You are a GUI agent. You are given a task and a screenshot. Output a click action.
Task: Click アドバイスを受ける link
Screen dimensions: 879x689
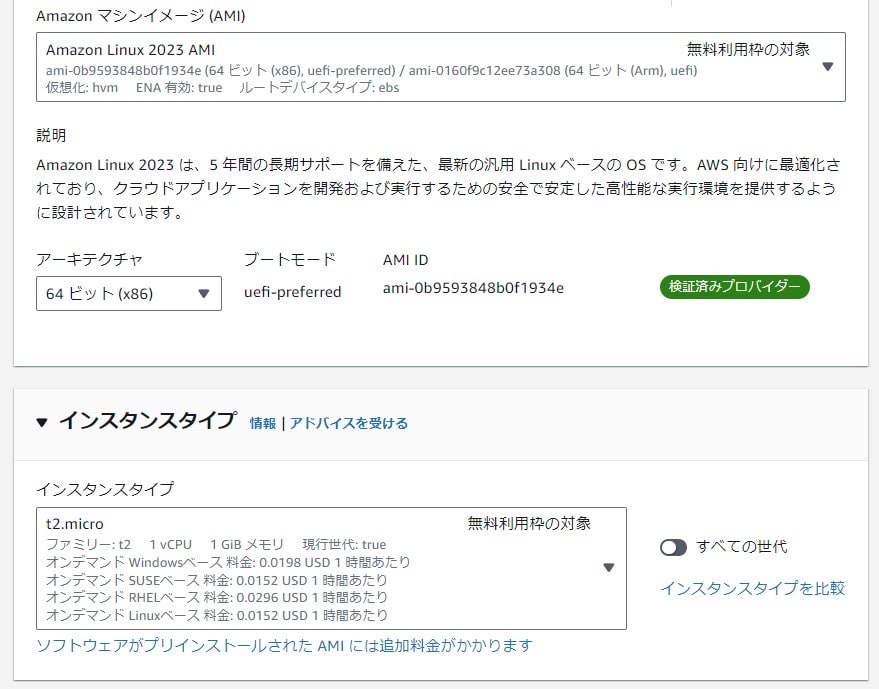(349, 423)
